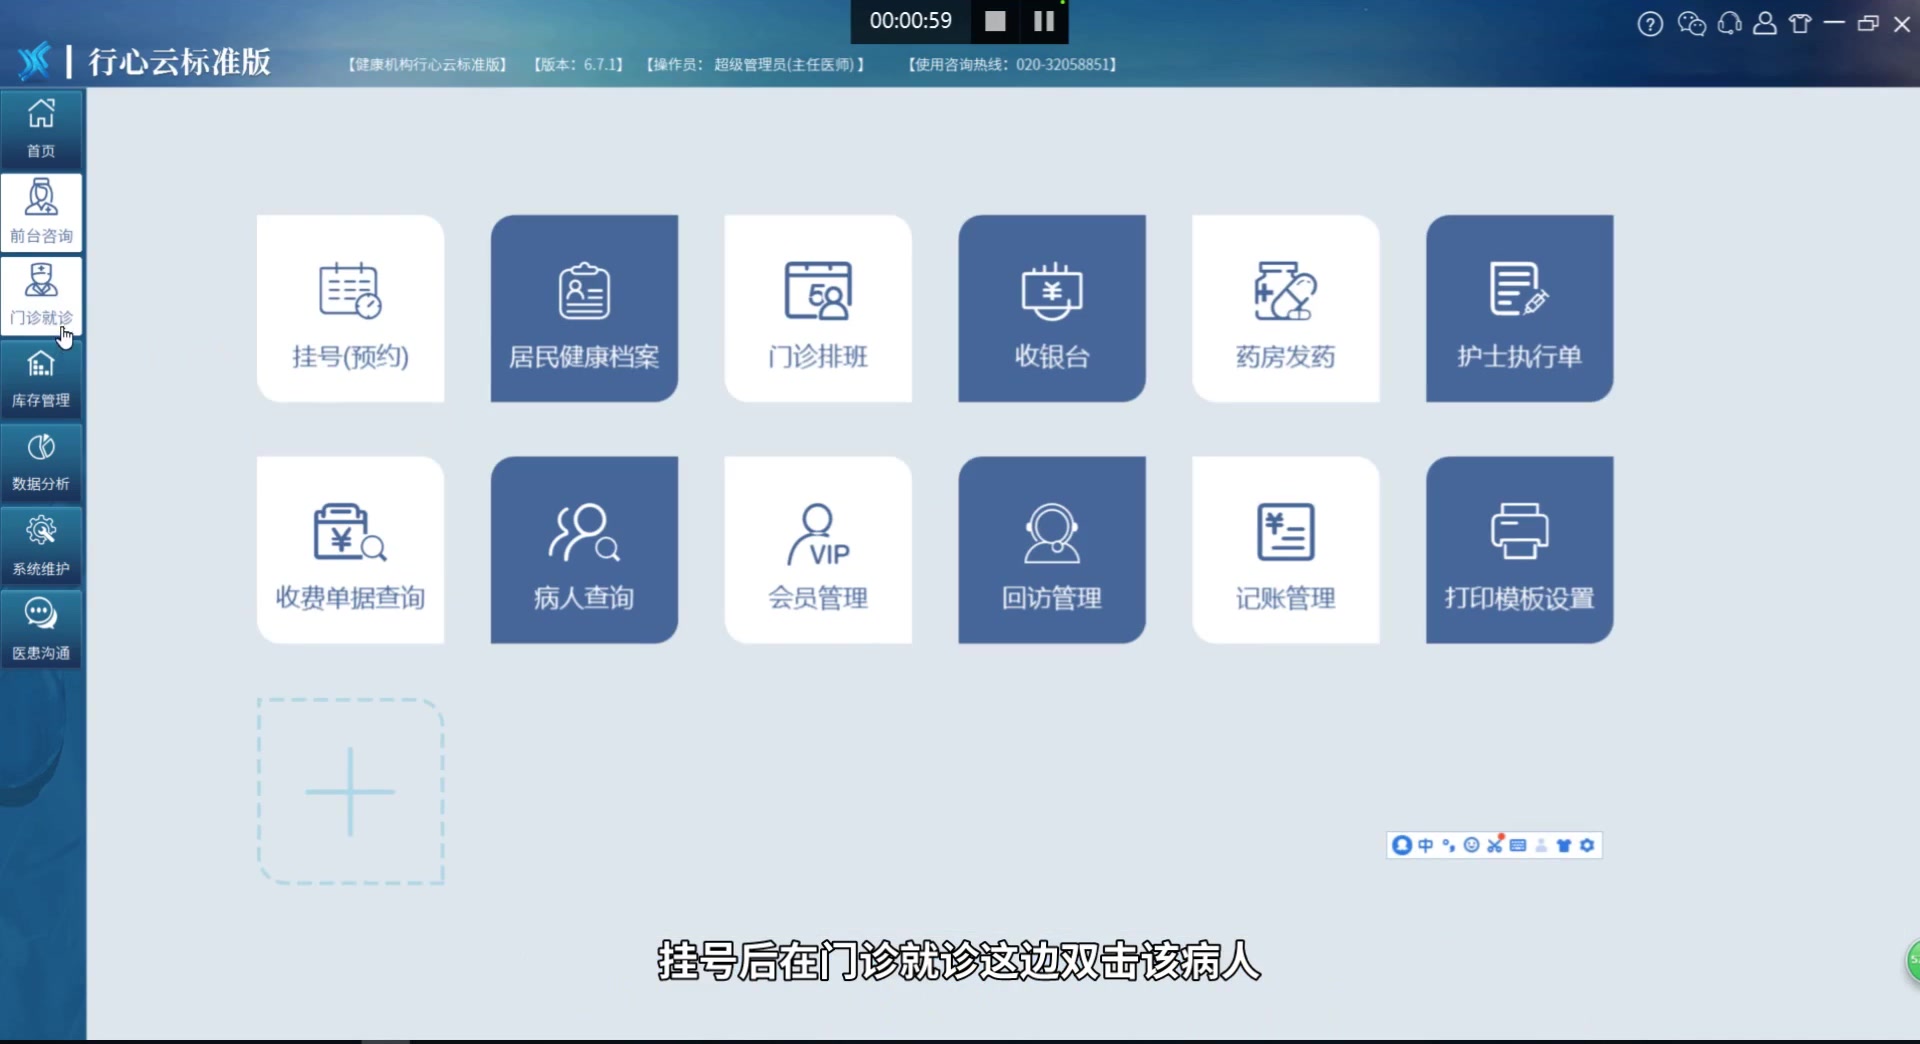Screen dimensions: 1920x1044
Task: Click the 行心云 logo icon
Action: [x=34, y=61]
